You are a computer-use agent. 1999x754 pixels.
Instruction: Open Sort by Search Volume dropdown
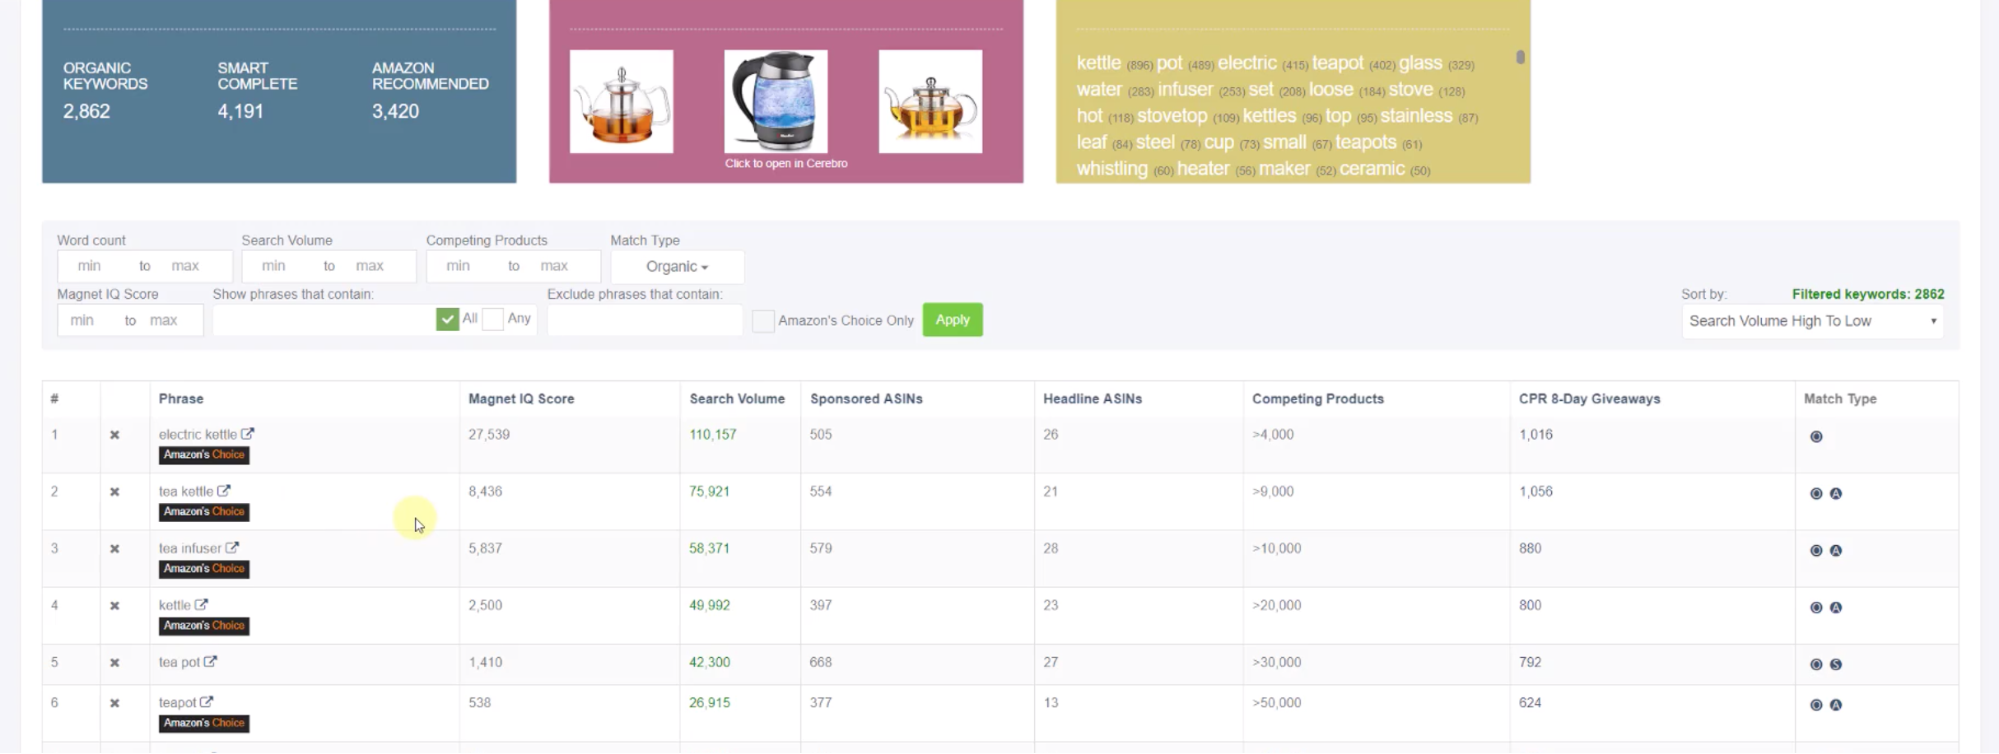1812,321
